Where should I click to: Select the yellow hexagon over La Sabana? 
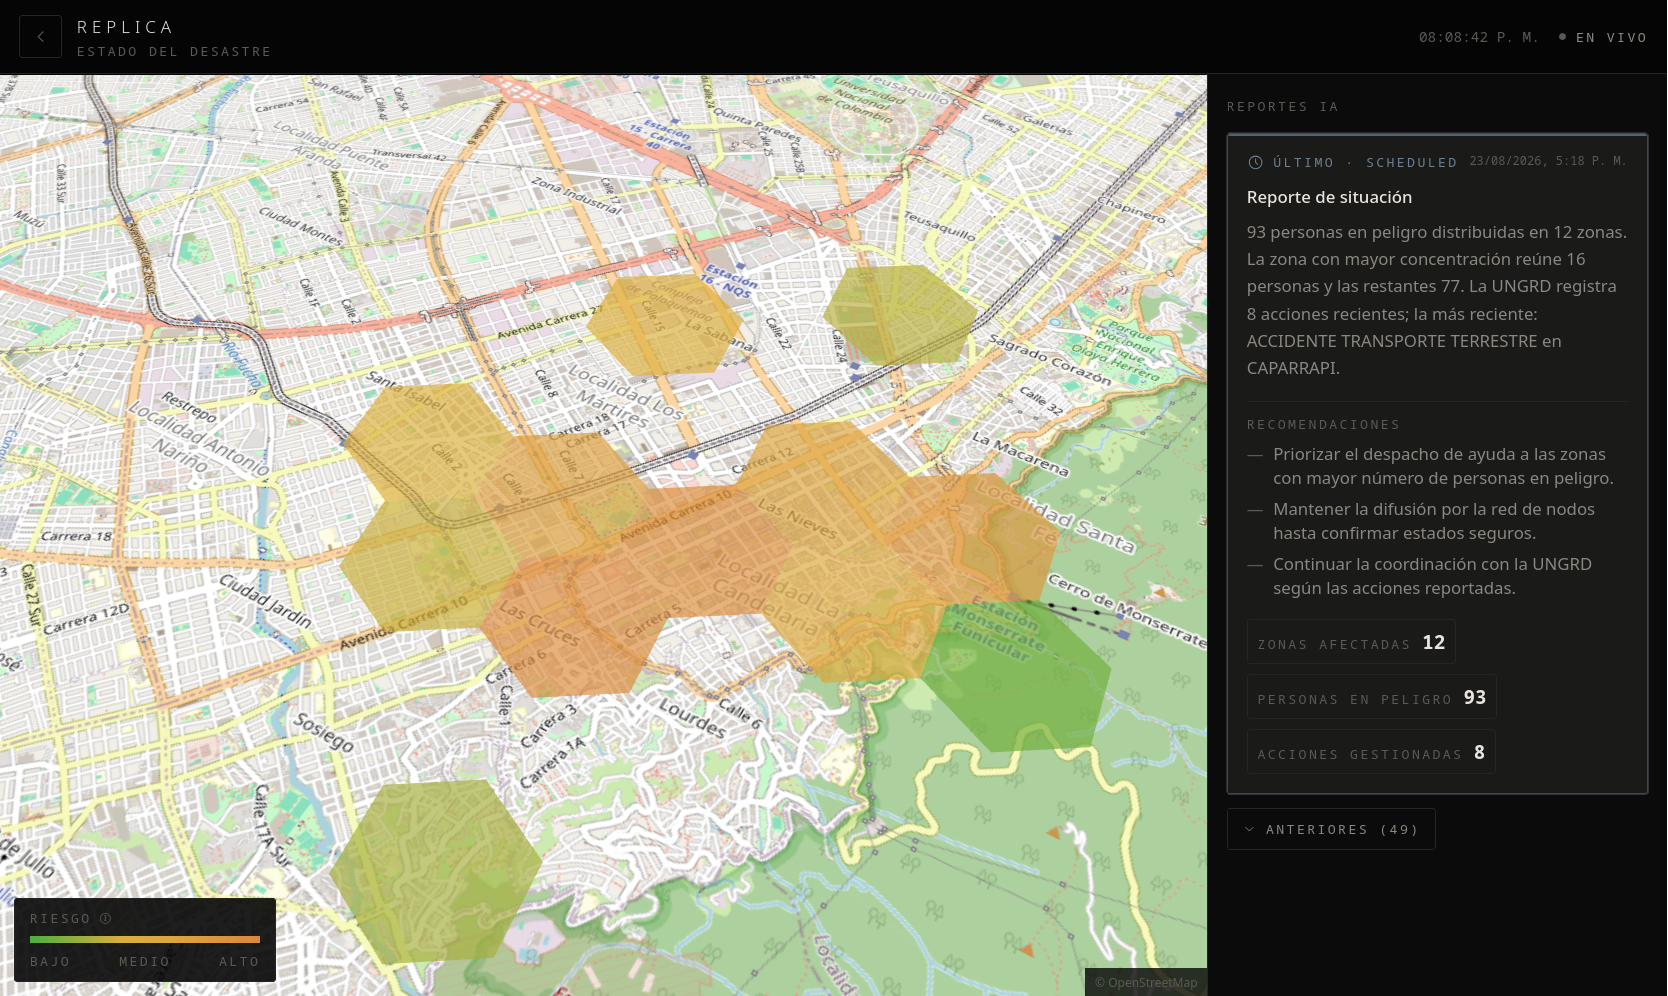coord(664,325)
